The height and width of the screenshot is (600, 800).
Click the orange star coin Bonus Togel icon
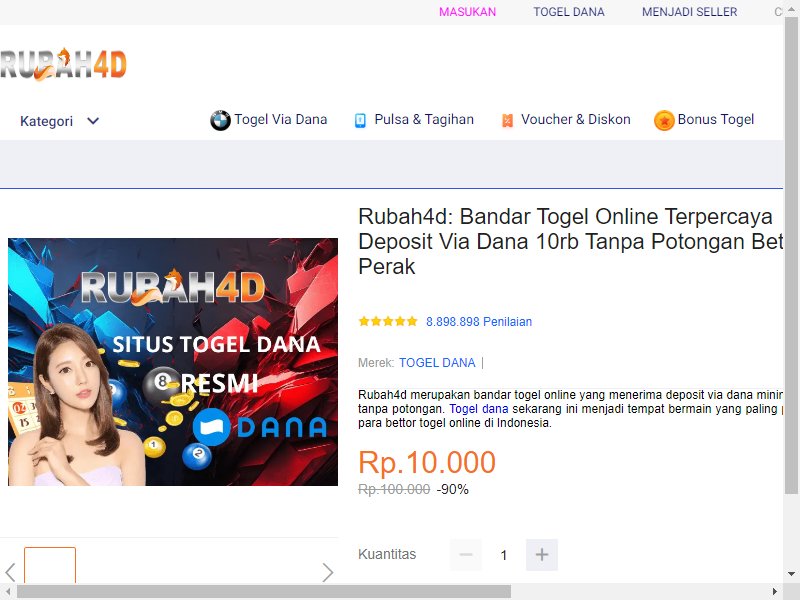click(664, 120)
